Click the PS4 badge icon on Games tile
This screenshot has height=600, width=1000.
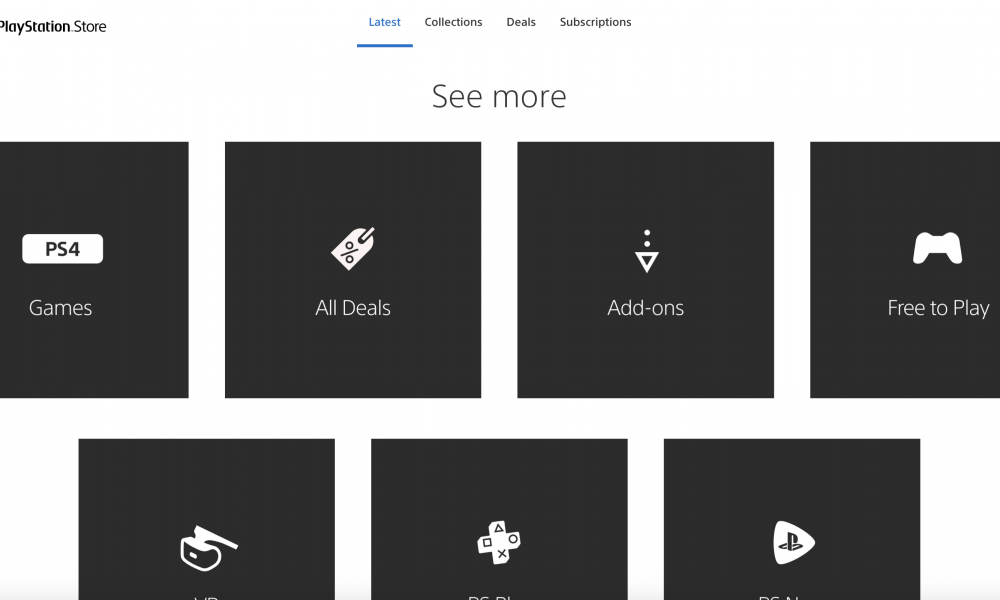[62, 249]
